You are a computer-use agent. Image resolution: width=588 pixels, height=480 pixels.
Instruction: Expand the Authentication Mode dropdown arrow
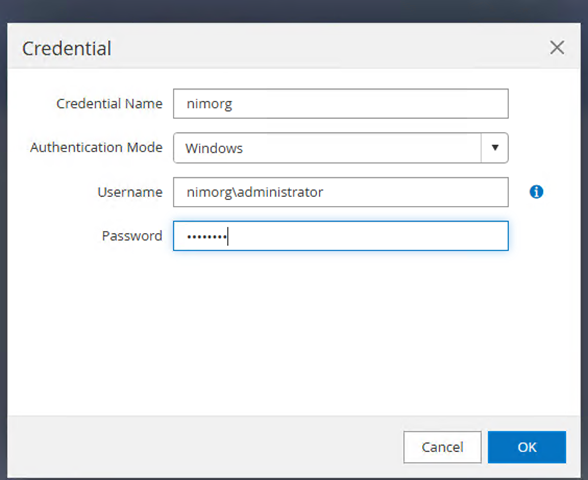tap(495, 148)
